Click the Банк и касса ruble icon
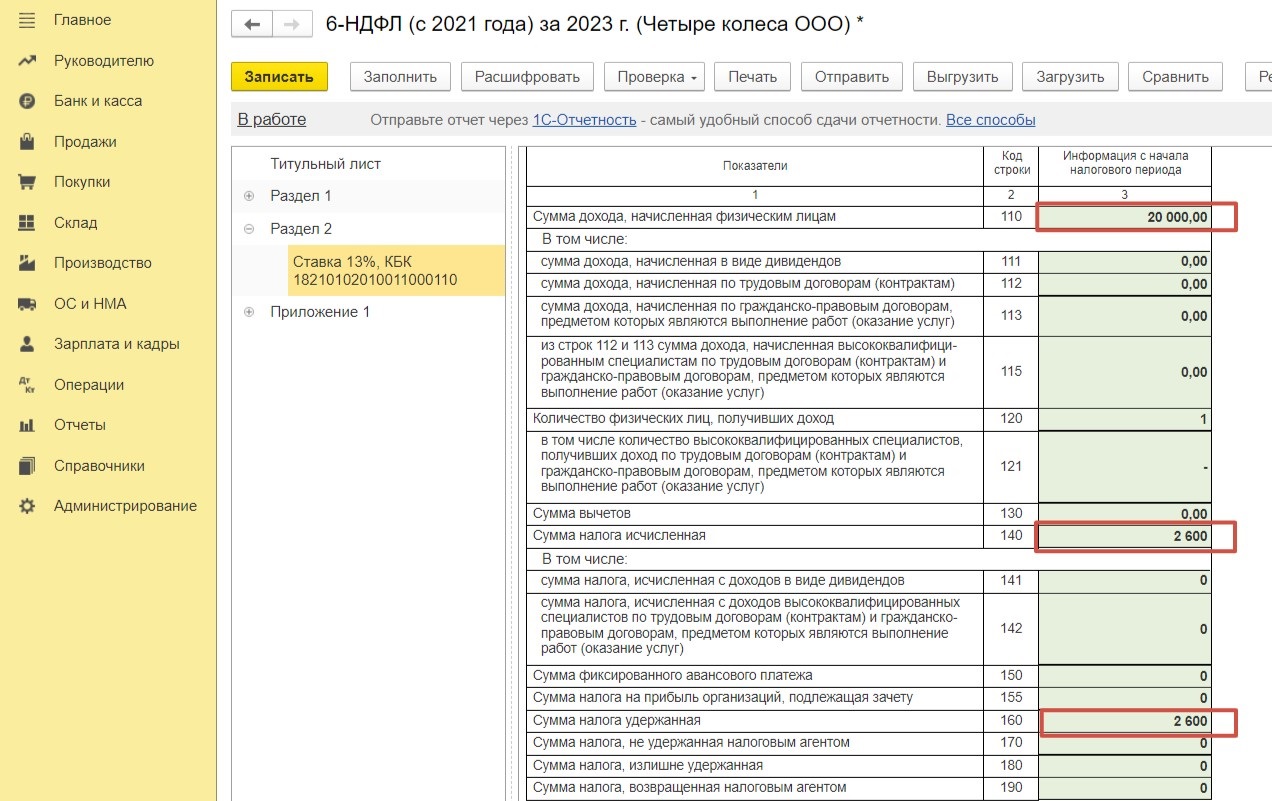This screenshot has width=1272, height=801. click(x=28, y=101)
